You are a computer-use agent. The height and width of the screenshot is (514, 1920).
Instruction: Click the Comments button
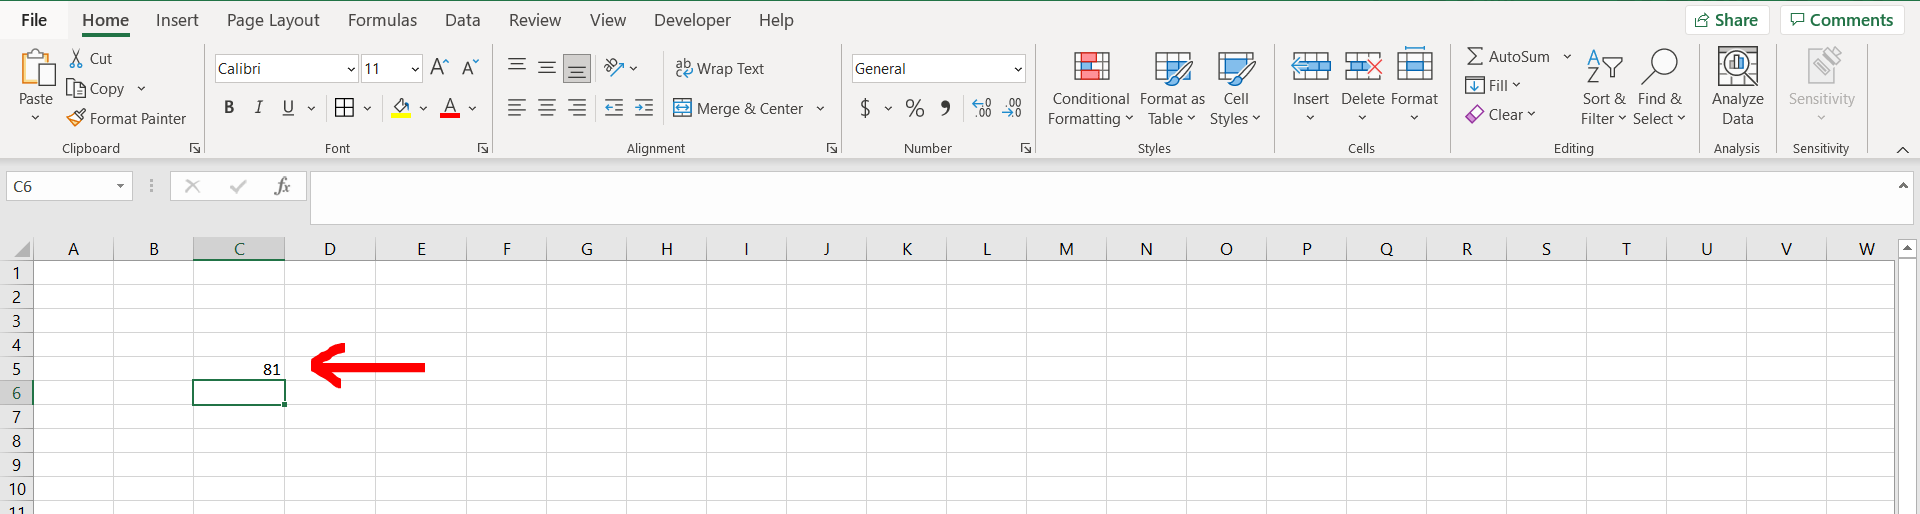coord(1841,20)
